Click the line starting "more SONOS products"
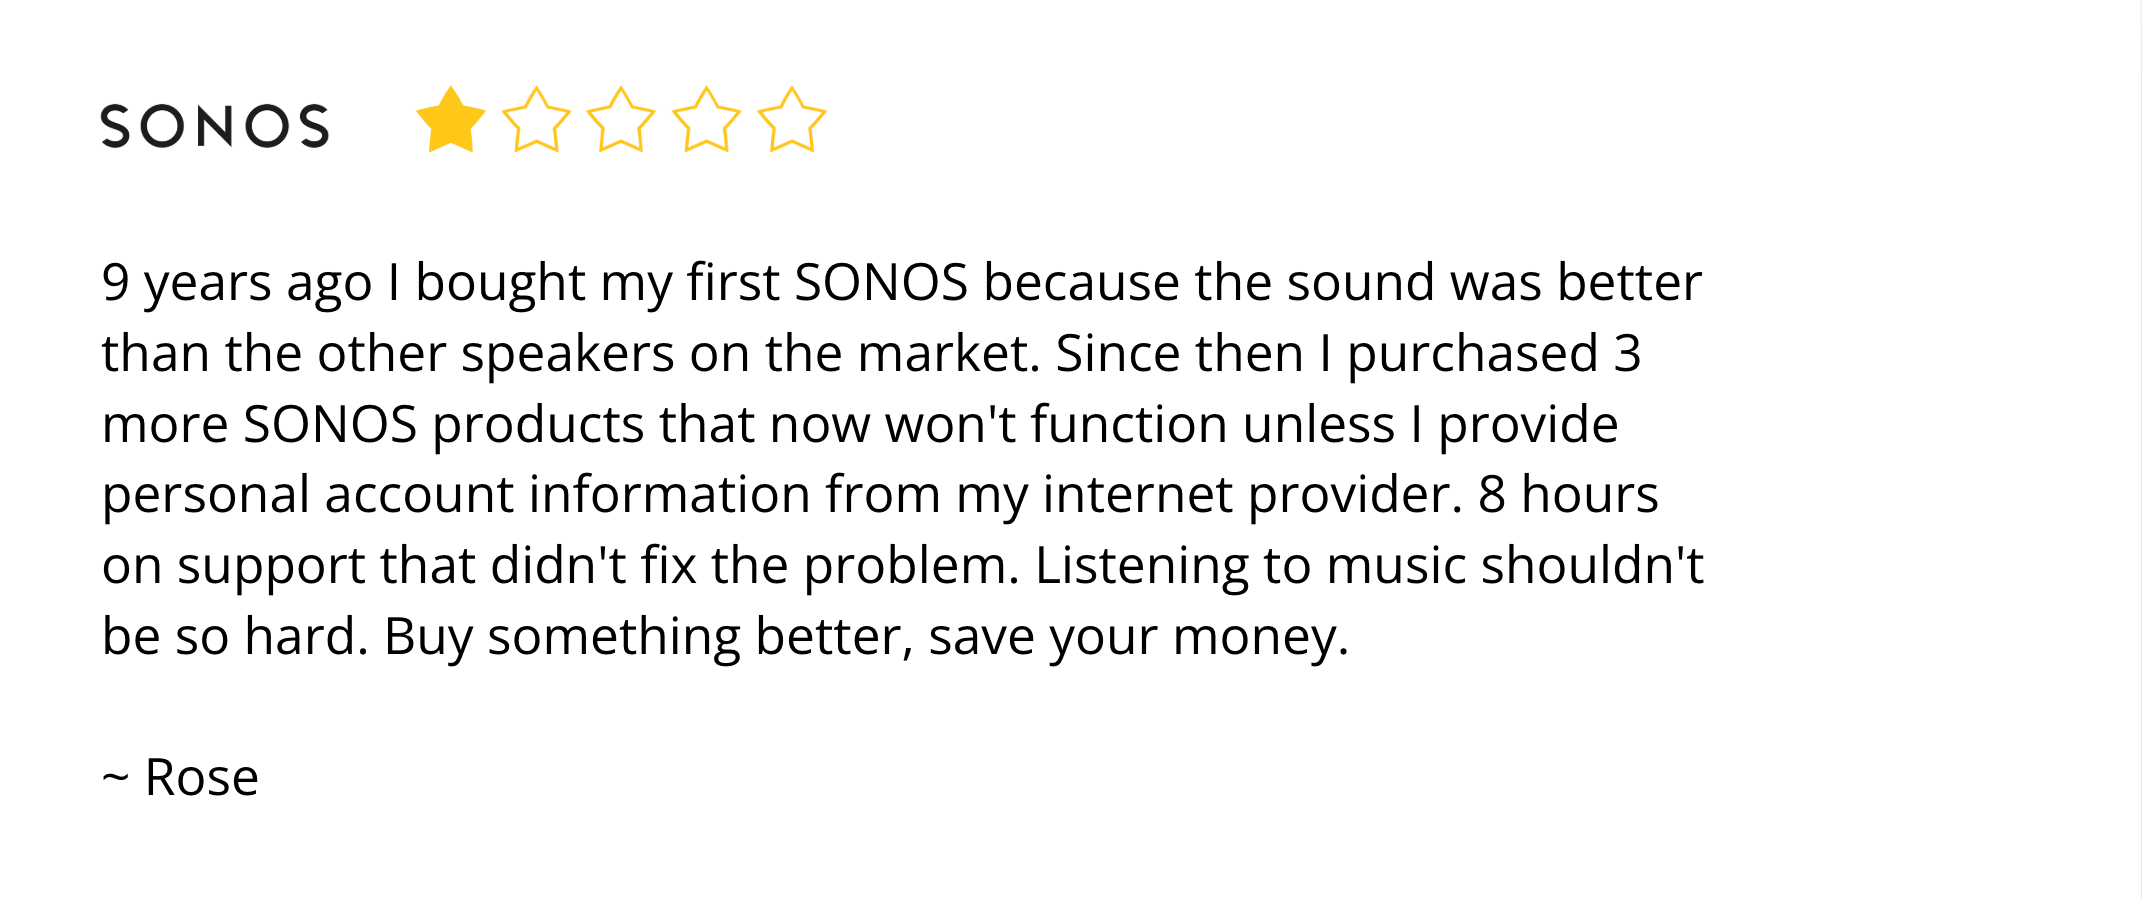The image size is (2142, 898). point(860,424)
